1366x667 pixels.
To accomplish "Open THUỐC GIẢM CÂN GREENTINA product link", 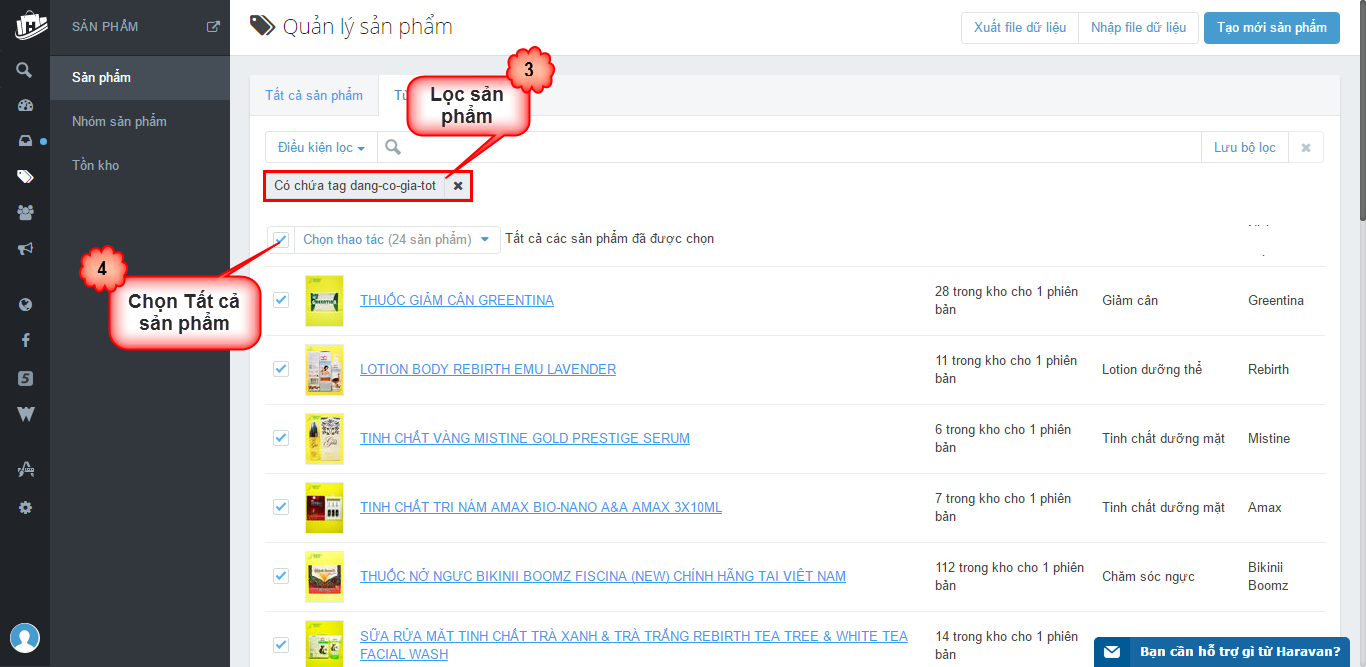I will tap(457, 300).
